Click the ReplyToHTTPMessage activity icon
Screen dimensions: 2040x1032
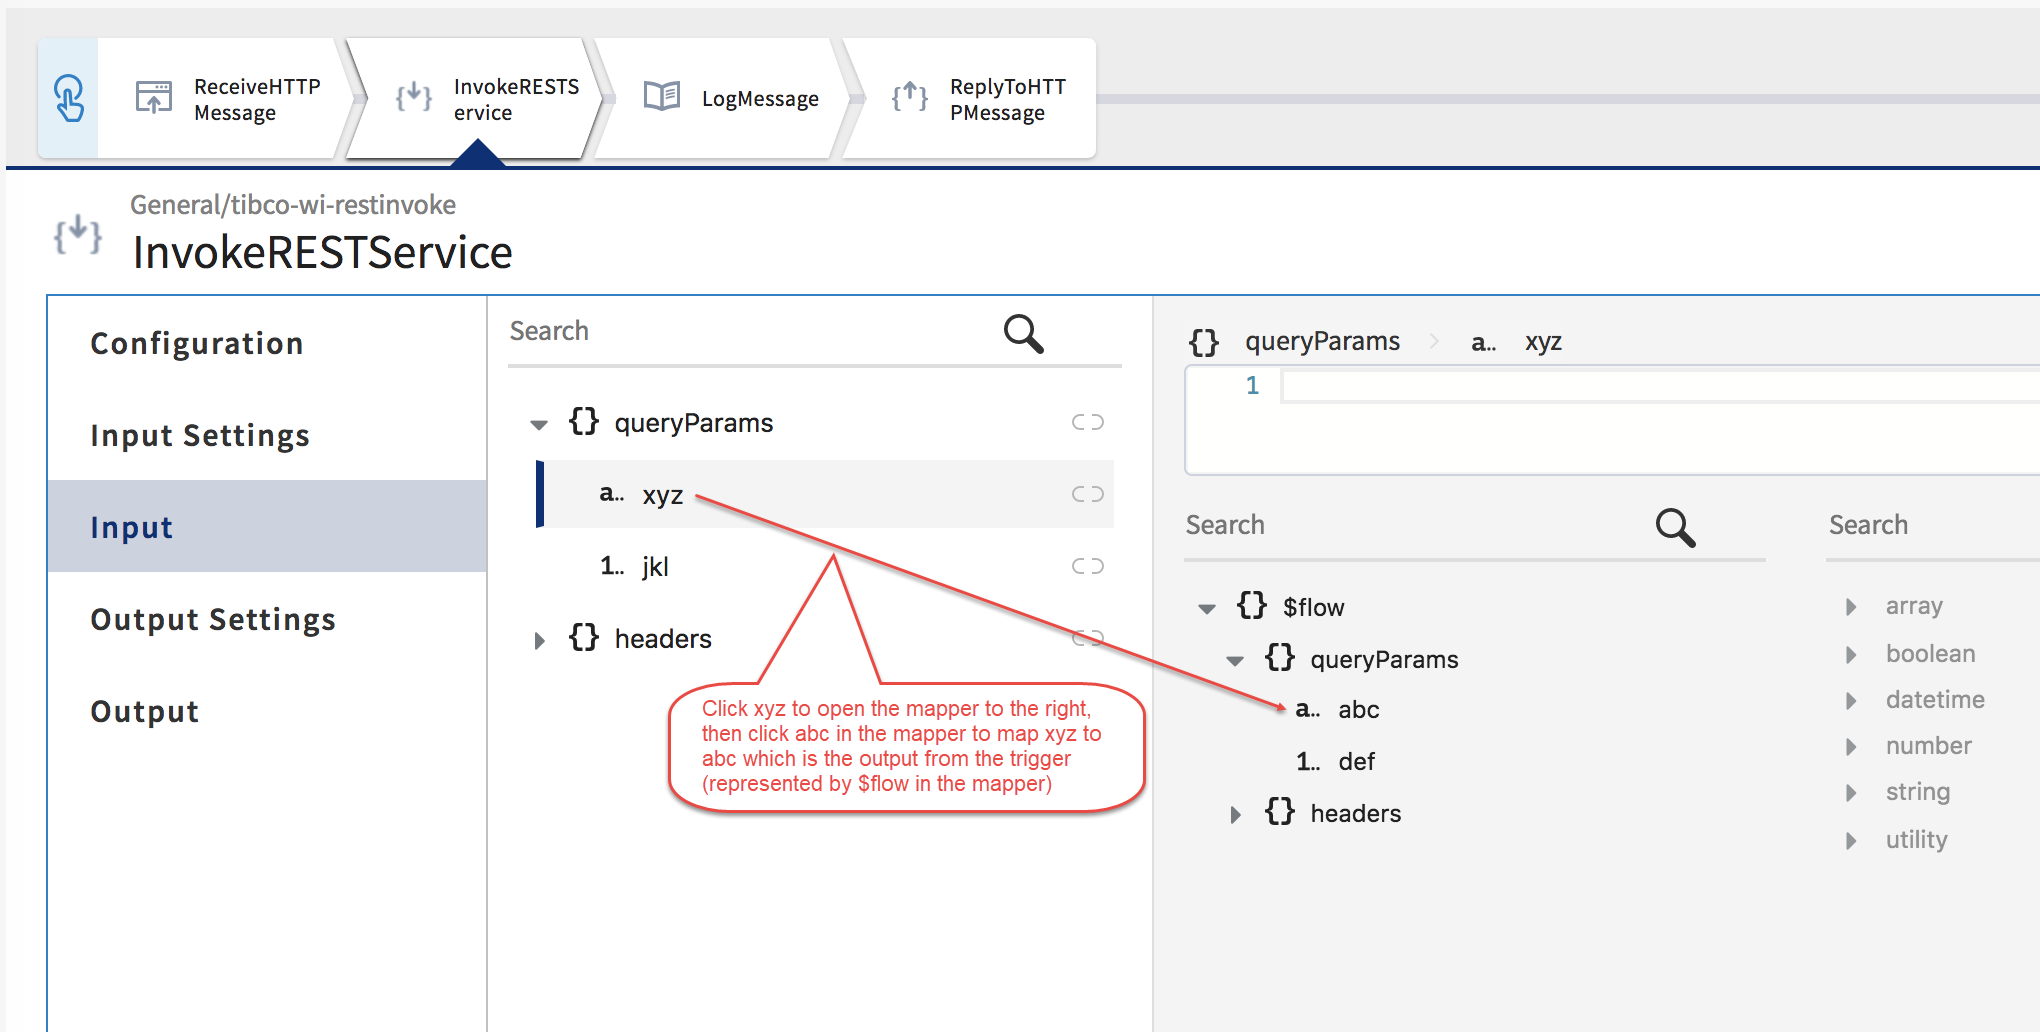point(909,97)
